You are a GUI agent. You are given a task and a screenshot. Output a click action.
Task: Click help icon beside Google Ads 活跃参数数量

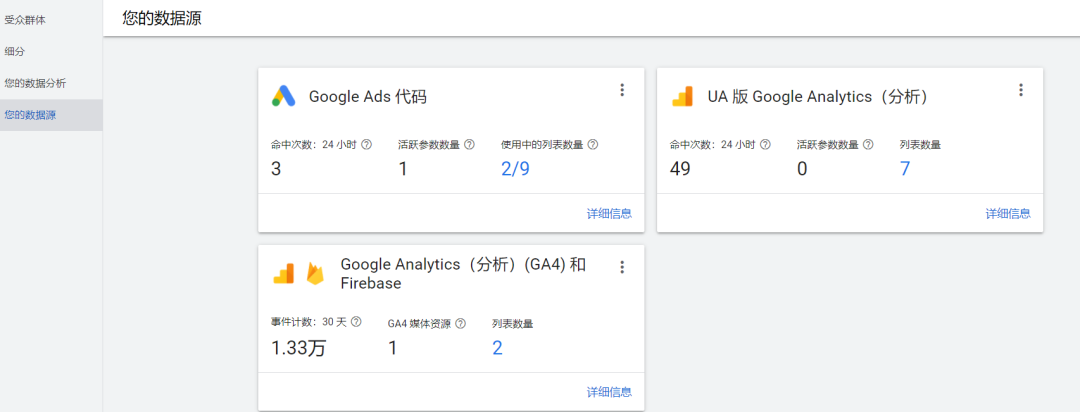pyautogui.click(x=469, y=145)
